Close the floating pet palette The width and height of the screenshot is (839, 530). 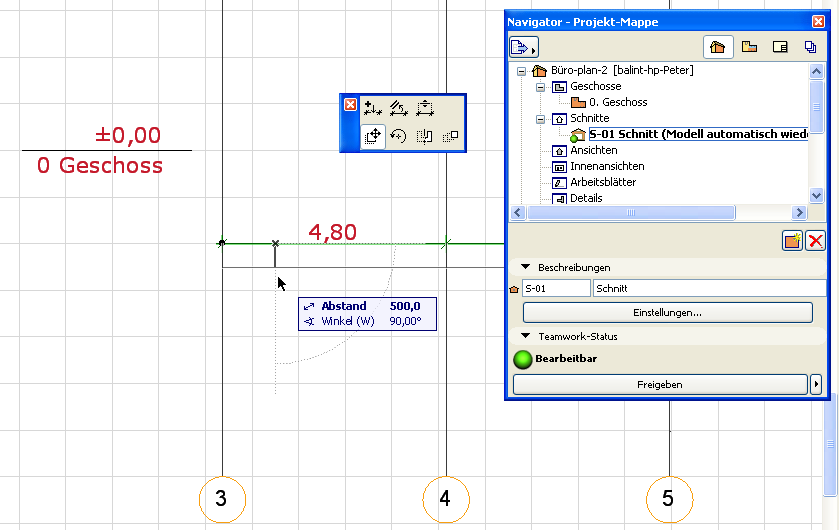[350, 104]
